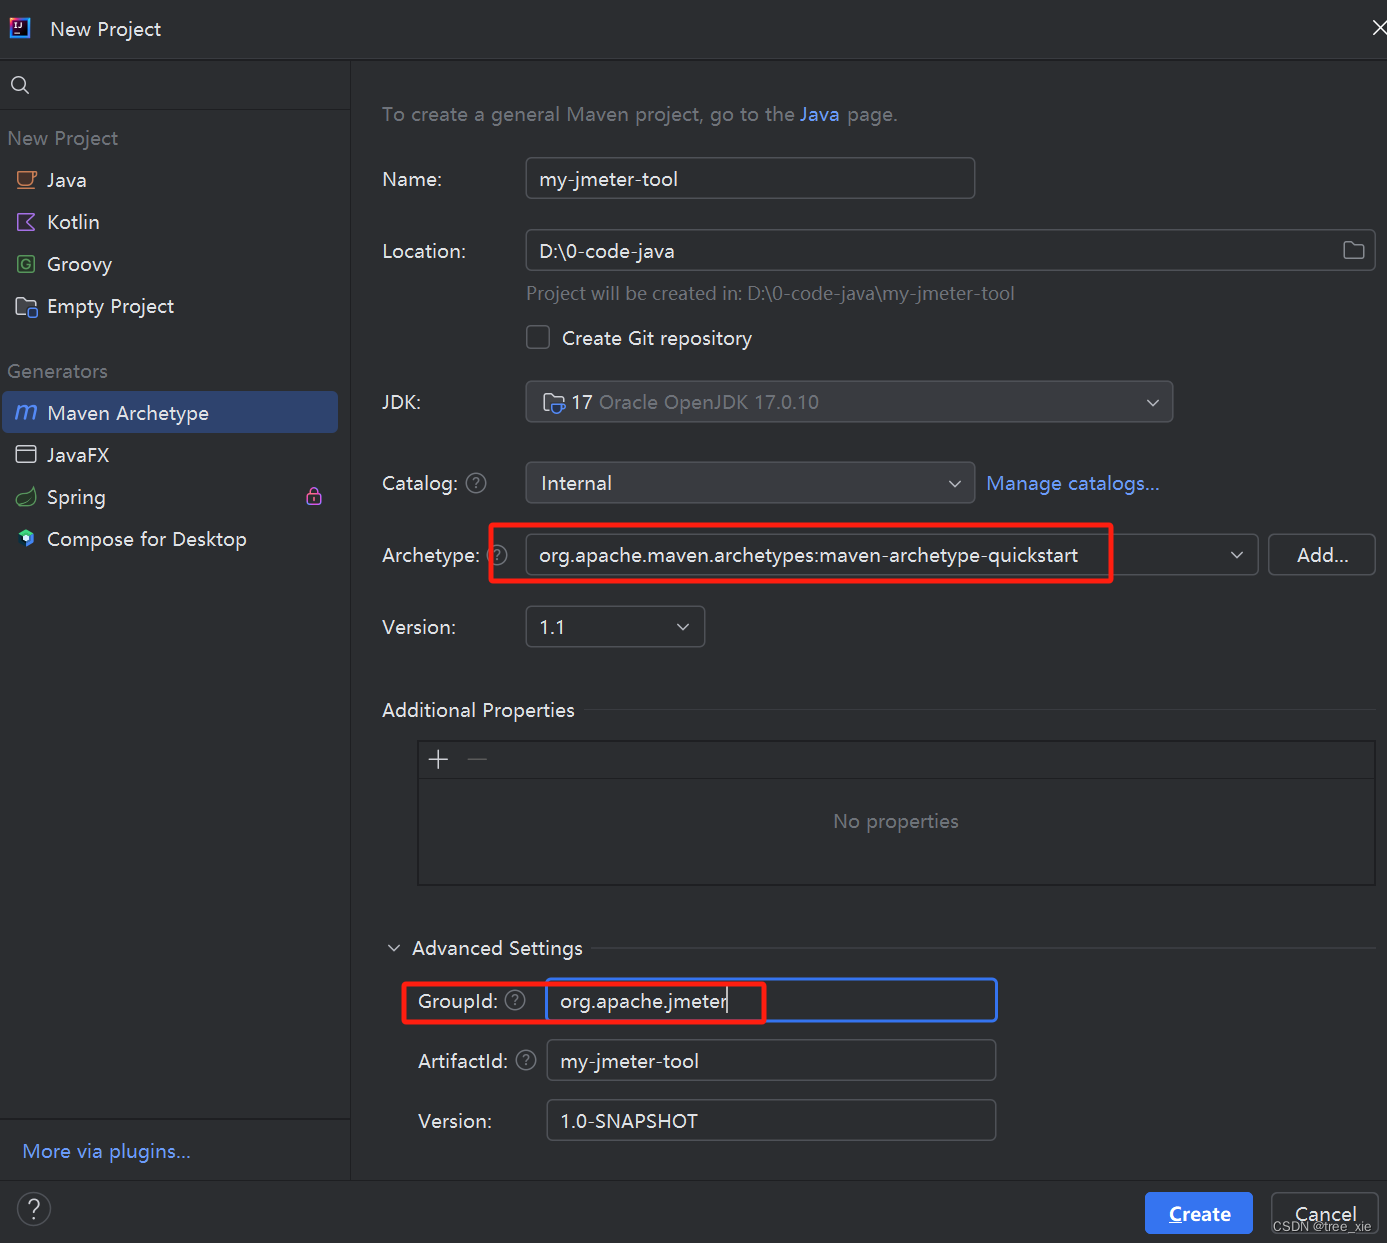This screenshot has height=1243, width=1387.
Task: Select Maven Archetype generator
Action: click(169, 412)
